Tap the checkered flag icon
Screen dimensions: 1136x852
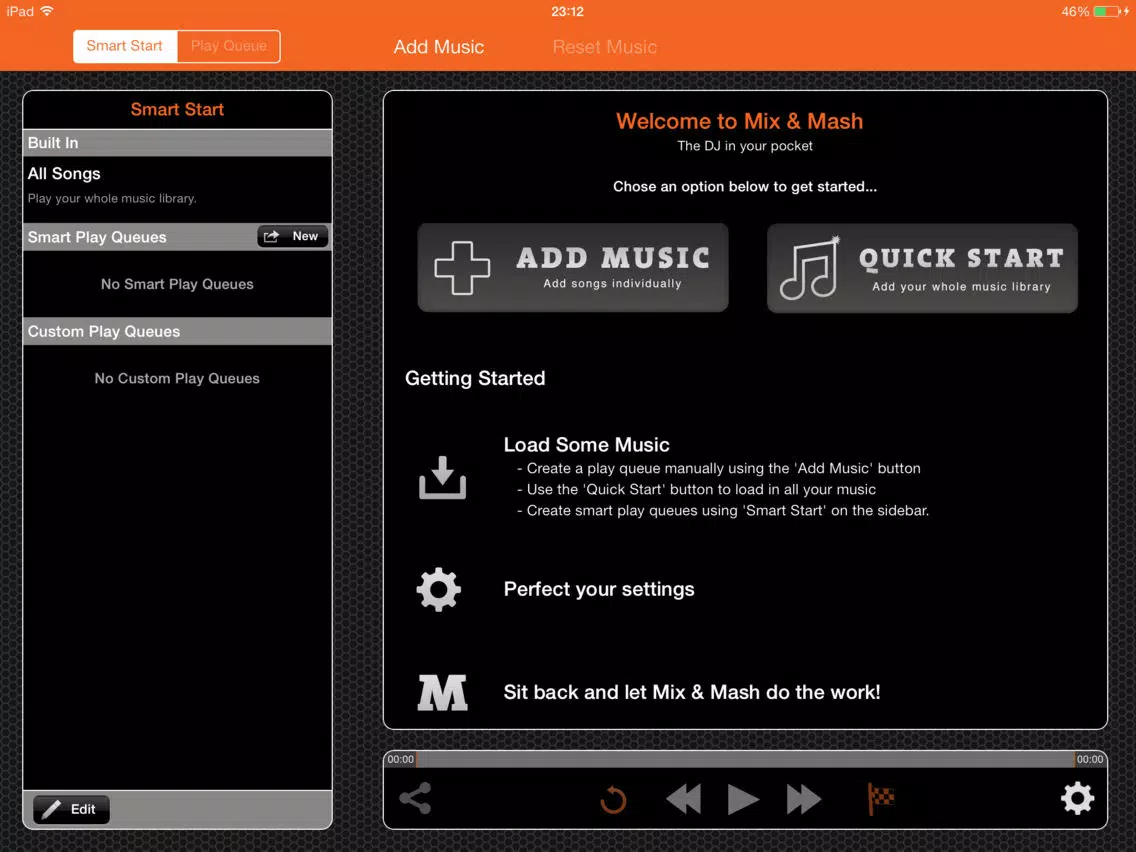pyautogui.click(x=881, y=799)
